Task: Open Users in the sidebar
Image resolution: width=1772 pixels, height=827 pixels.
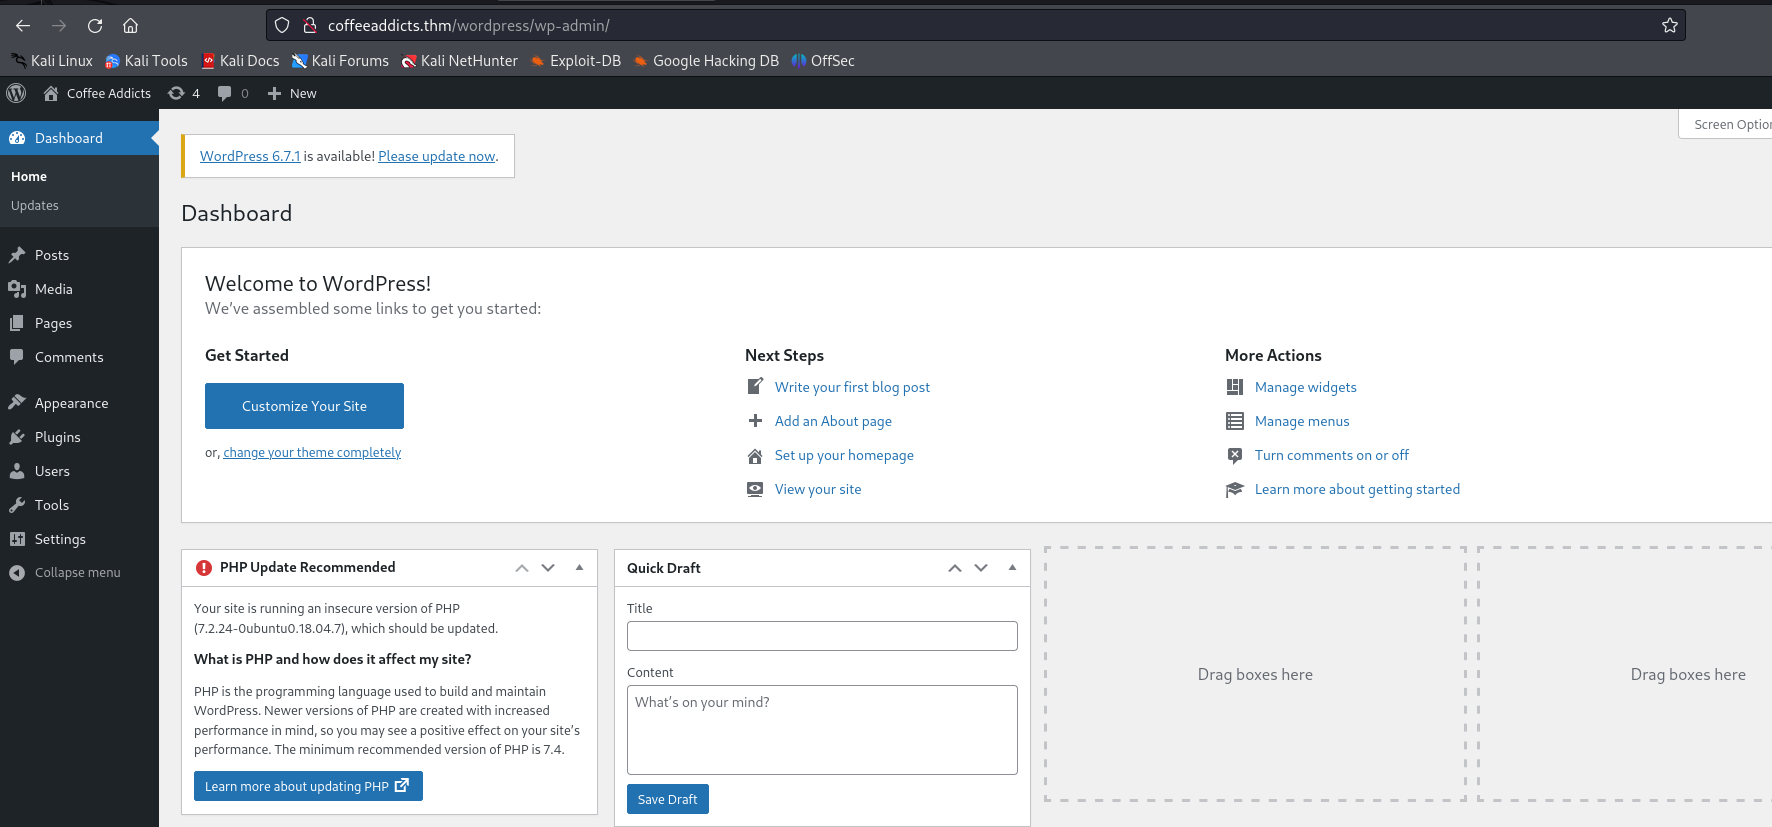Action: [52, 471]
